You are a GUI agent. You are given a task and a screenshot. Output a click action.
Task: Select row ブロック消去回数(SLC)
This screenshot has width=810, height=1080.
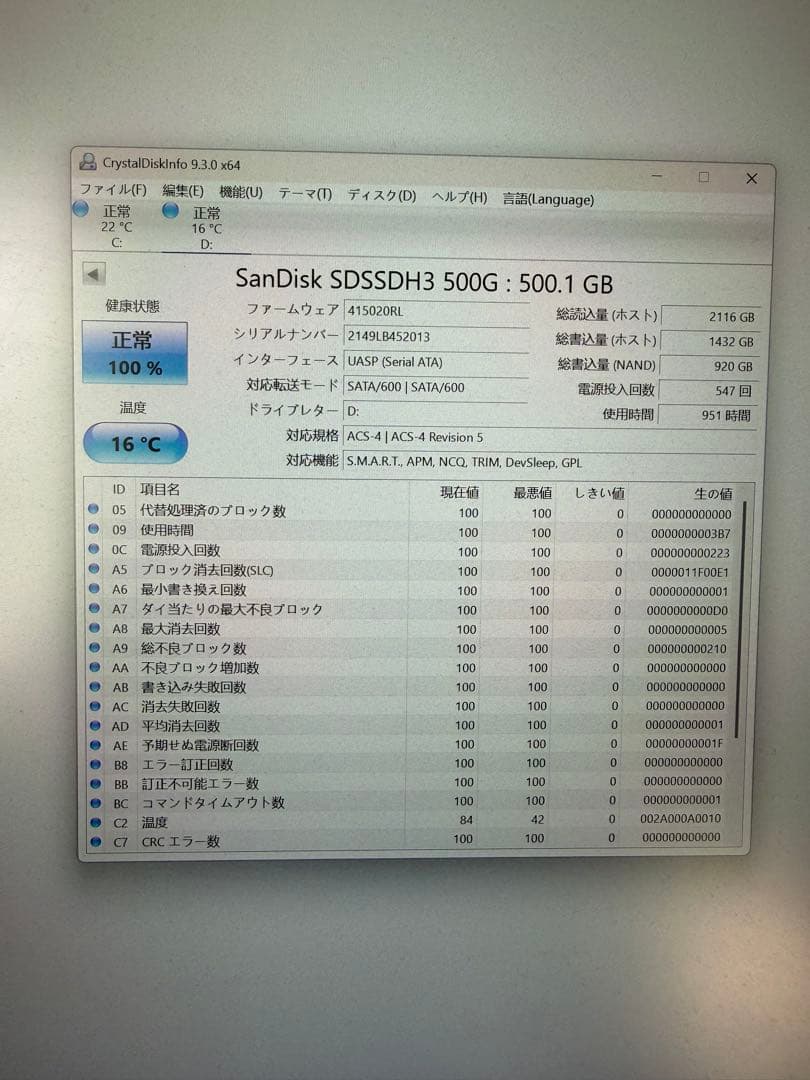click(413, 570)
